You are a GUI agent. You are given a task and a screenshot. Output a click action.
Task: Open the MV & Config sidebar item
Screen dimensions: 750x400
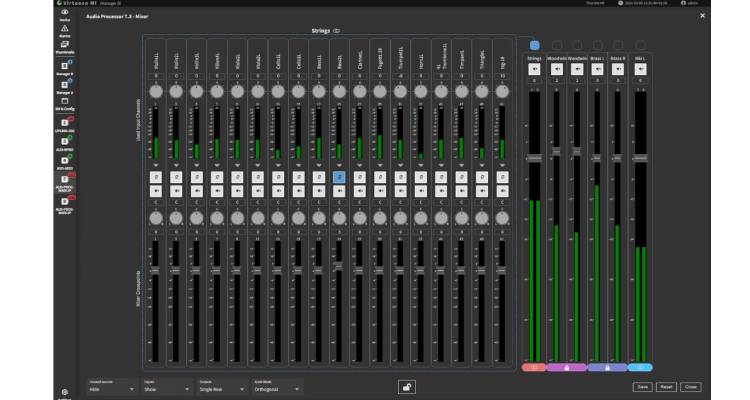[x=64, y=103]
